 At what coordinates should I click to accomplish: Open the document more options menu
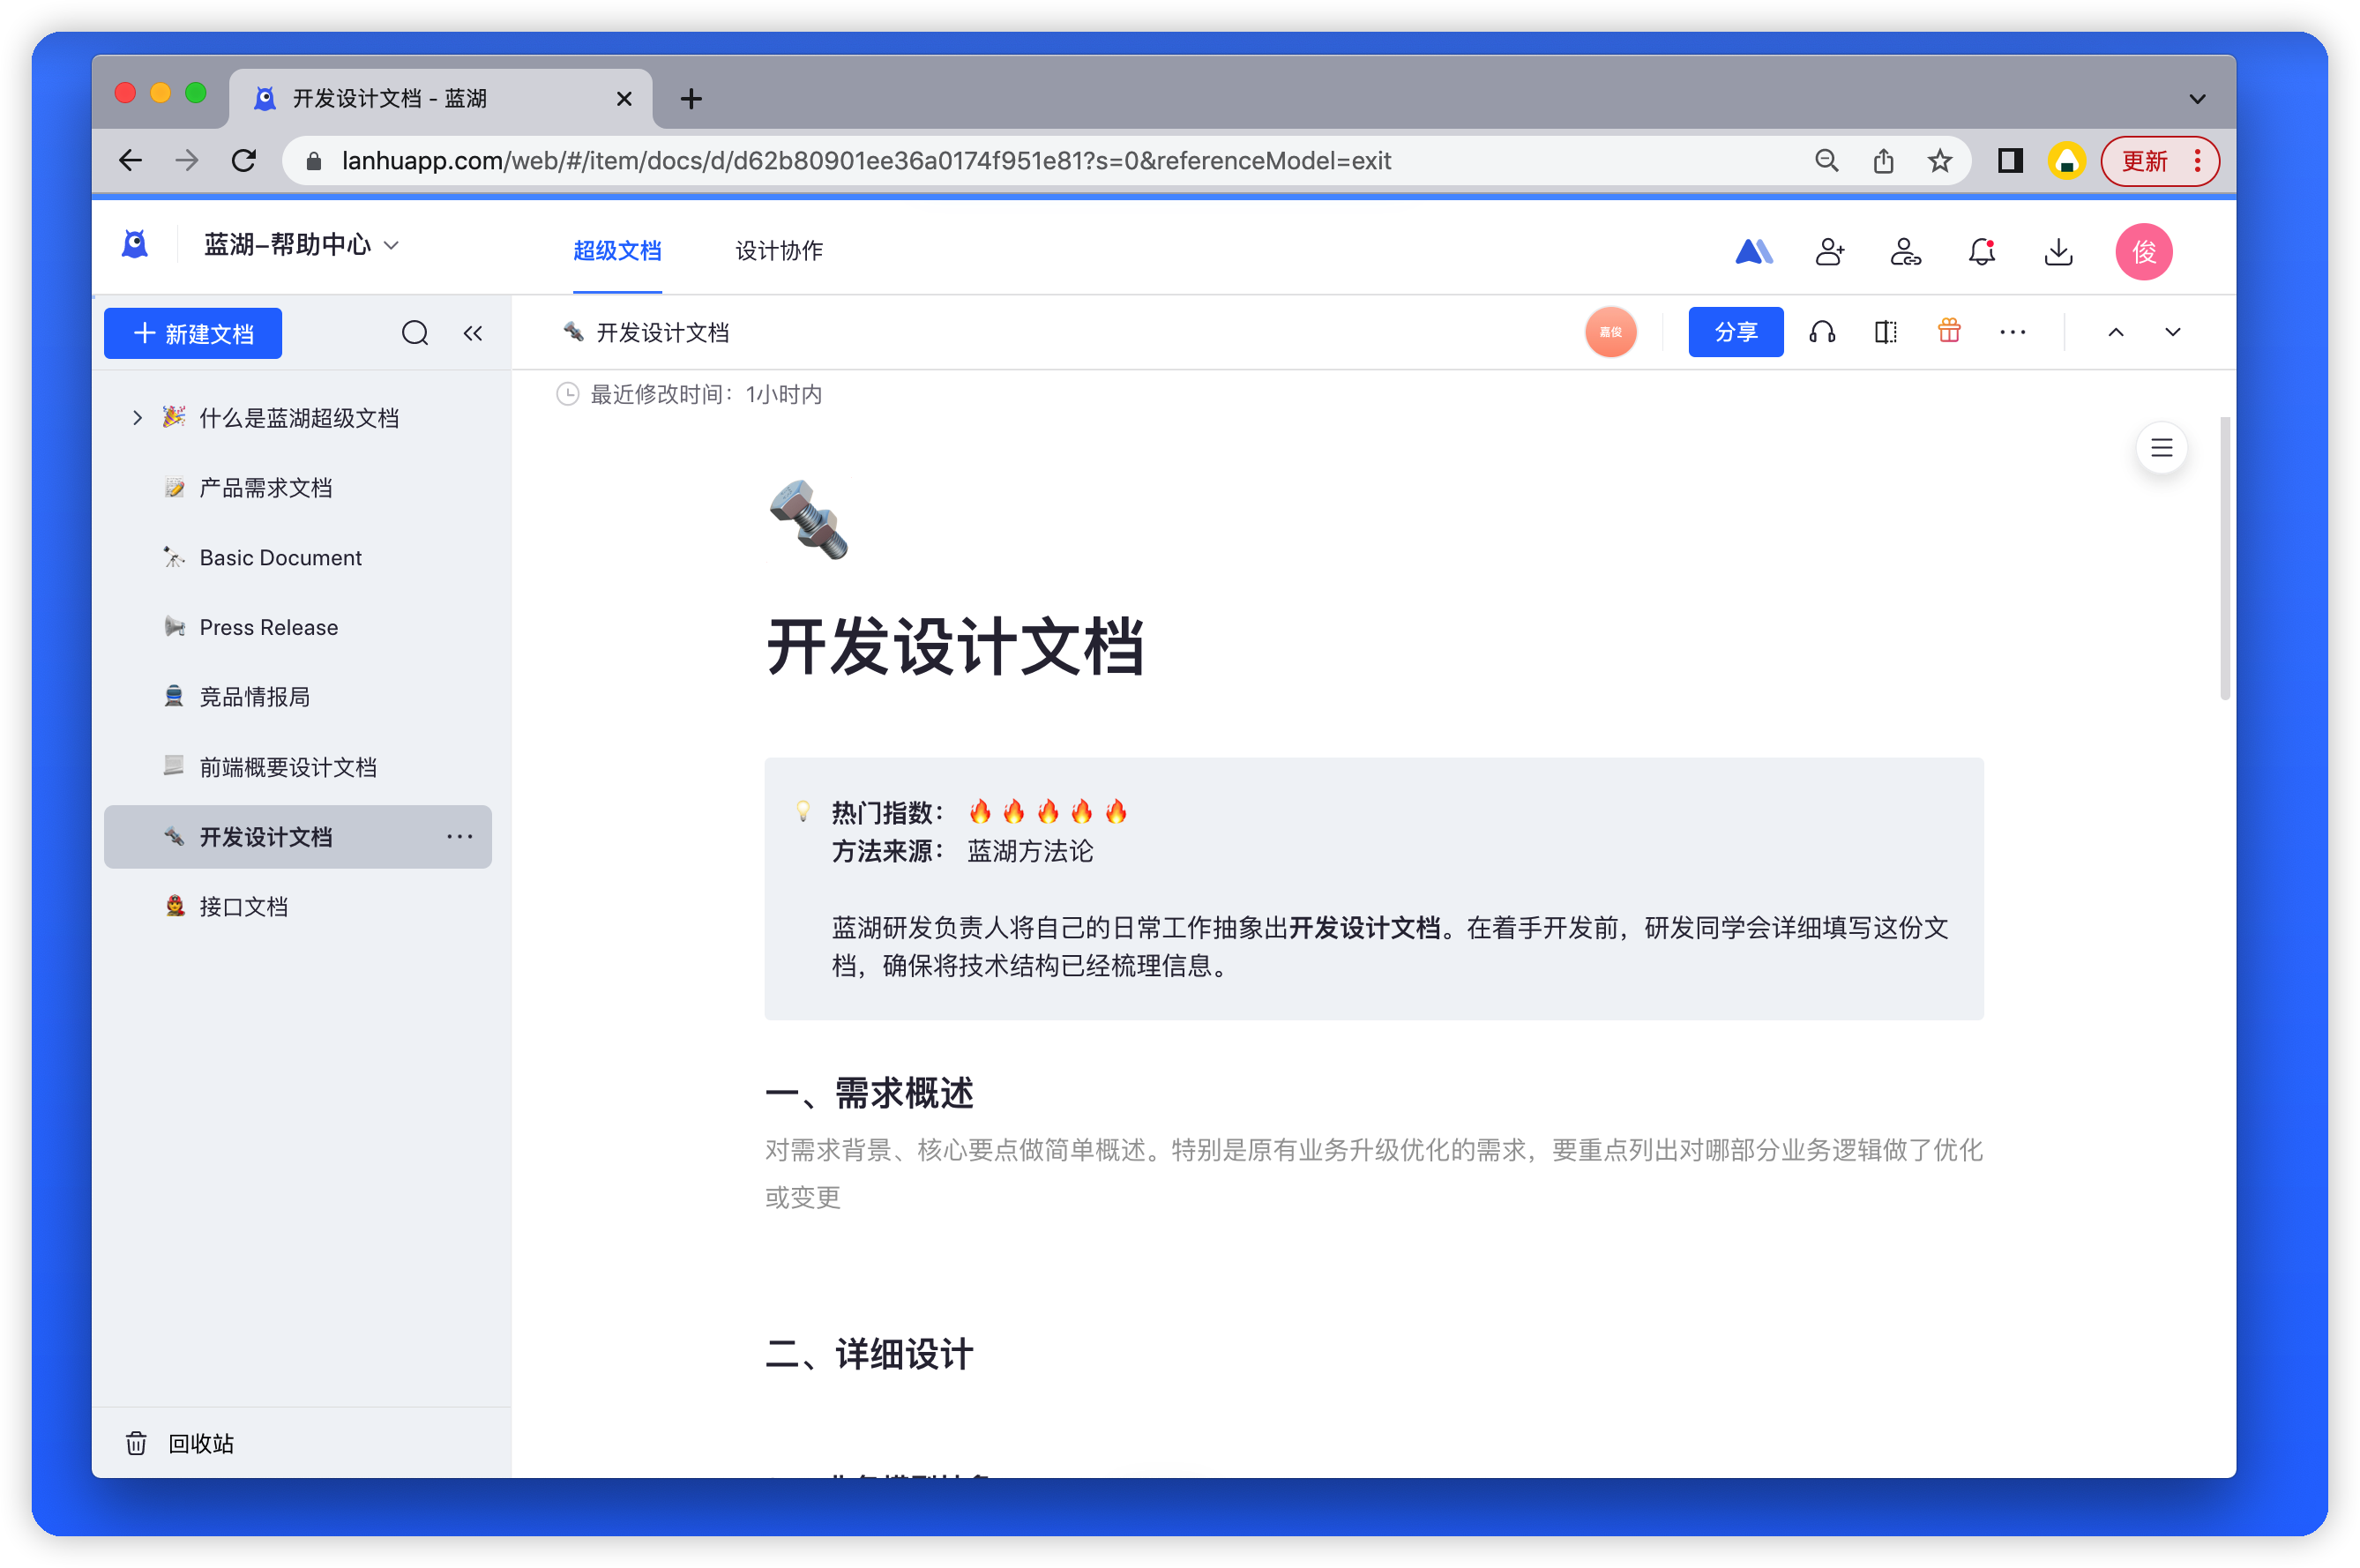click(2012, 332)
